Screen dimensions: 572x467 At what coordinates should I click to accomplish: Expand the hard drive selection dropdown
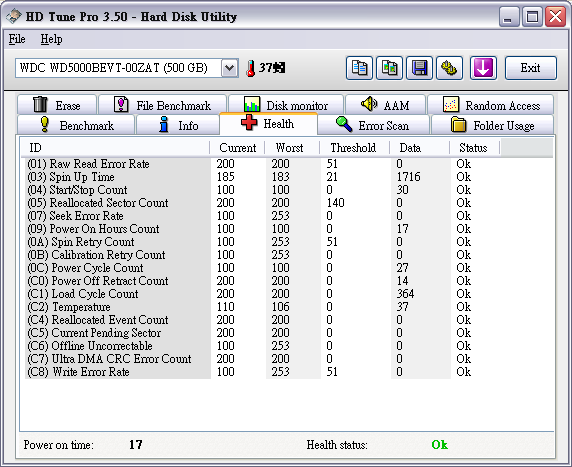coord(230,68)
